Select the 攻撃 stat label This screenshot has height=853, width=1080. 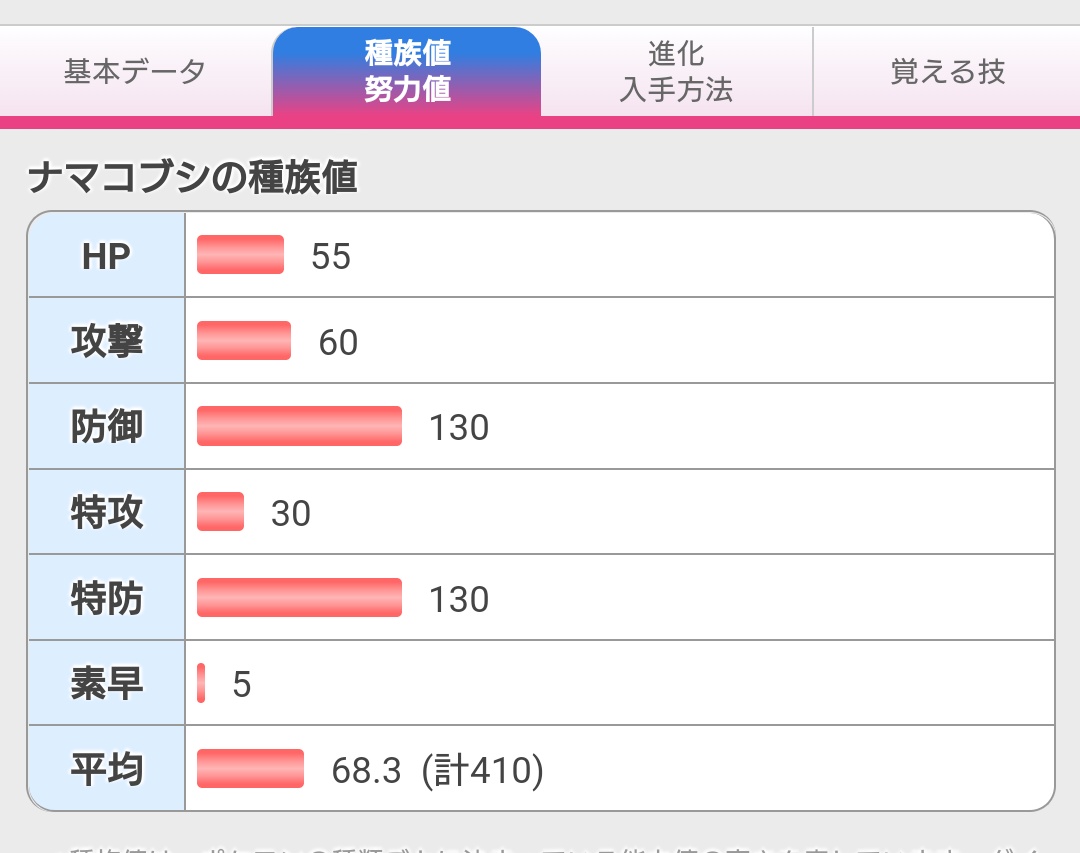click(106, 342)
